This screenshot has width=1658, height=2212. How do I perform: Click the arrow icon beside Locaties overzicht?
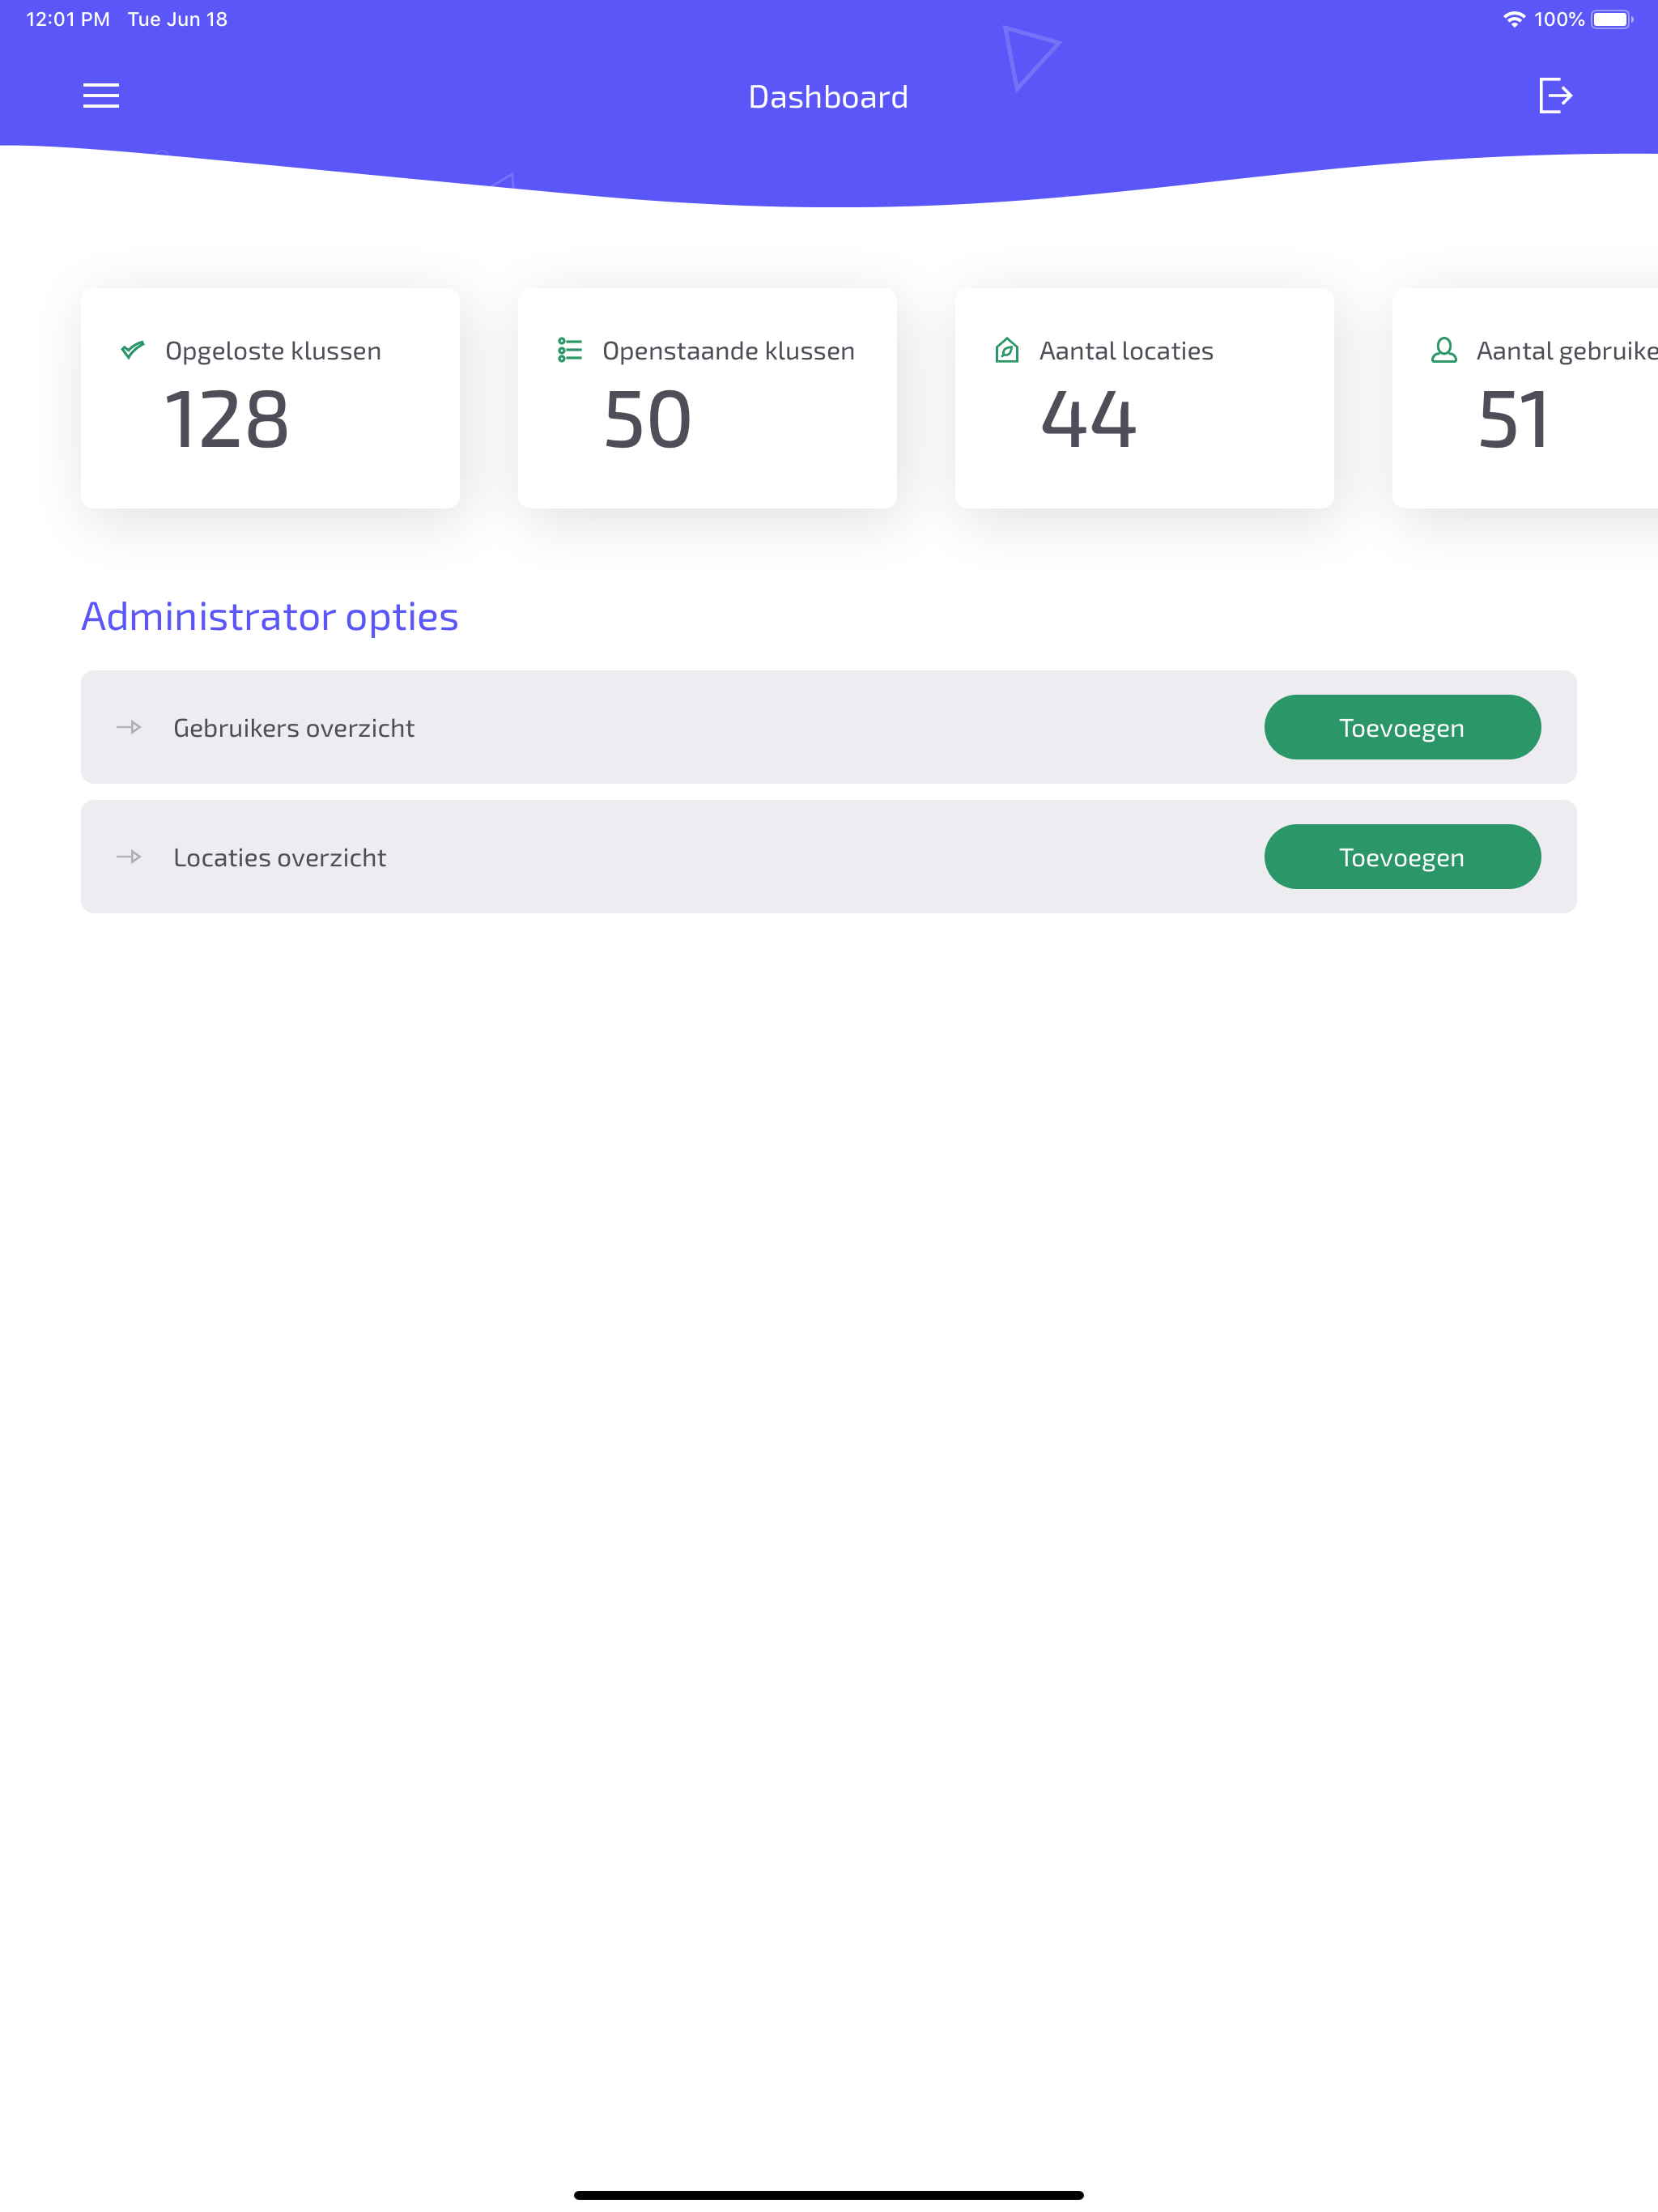pos(129,857)
